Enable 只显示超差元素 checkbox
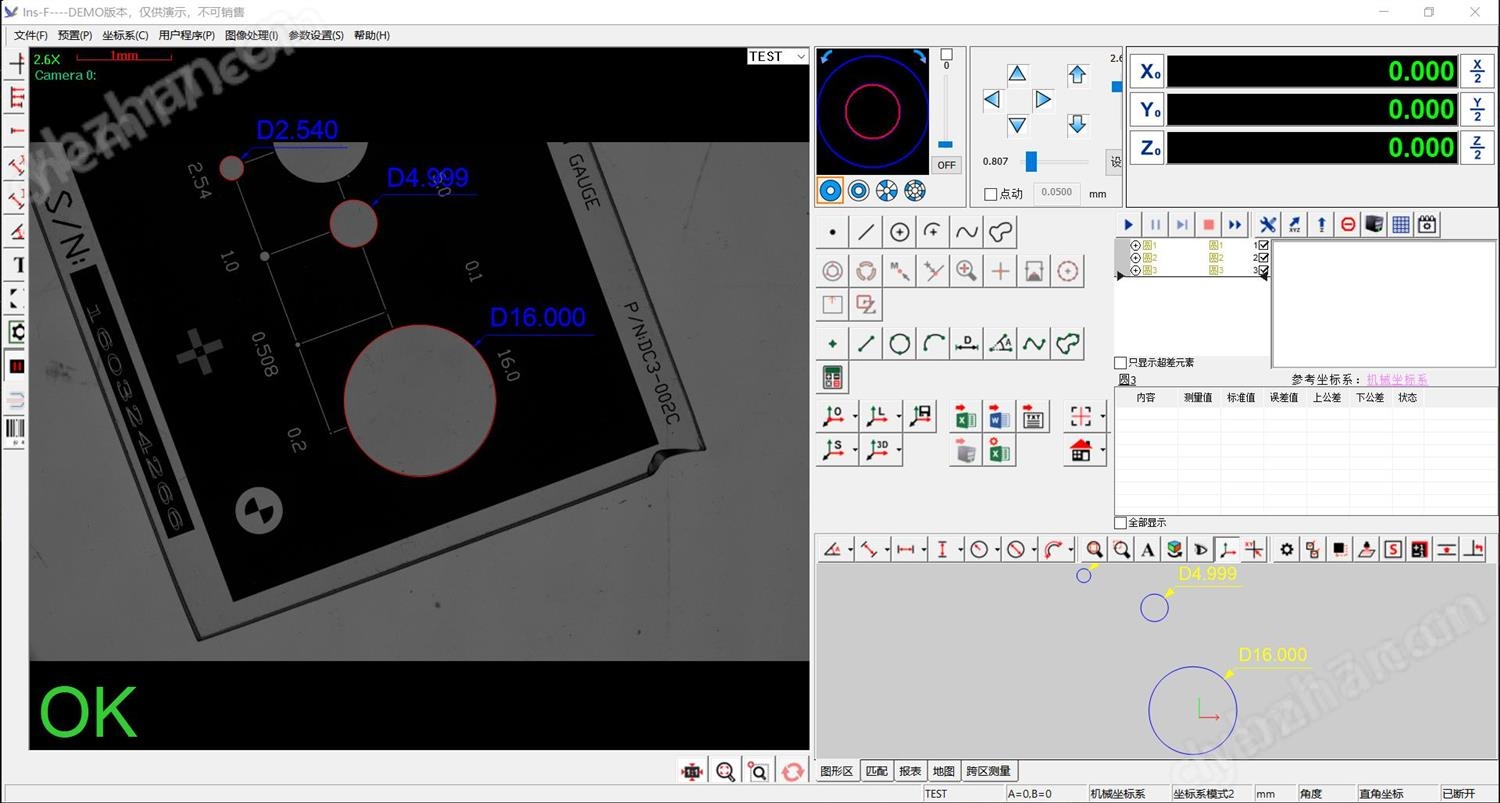 1121,363
